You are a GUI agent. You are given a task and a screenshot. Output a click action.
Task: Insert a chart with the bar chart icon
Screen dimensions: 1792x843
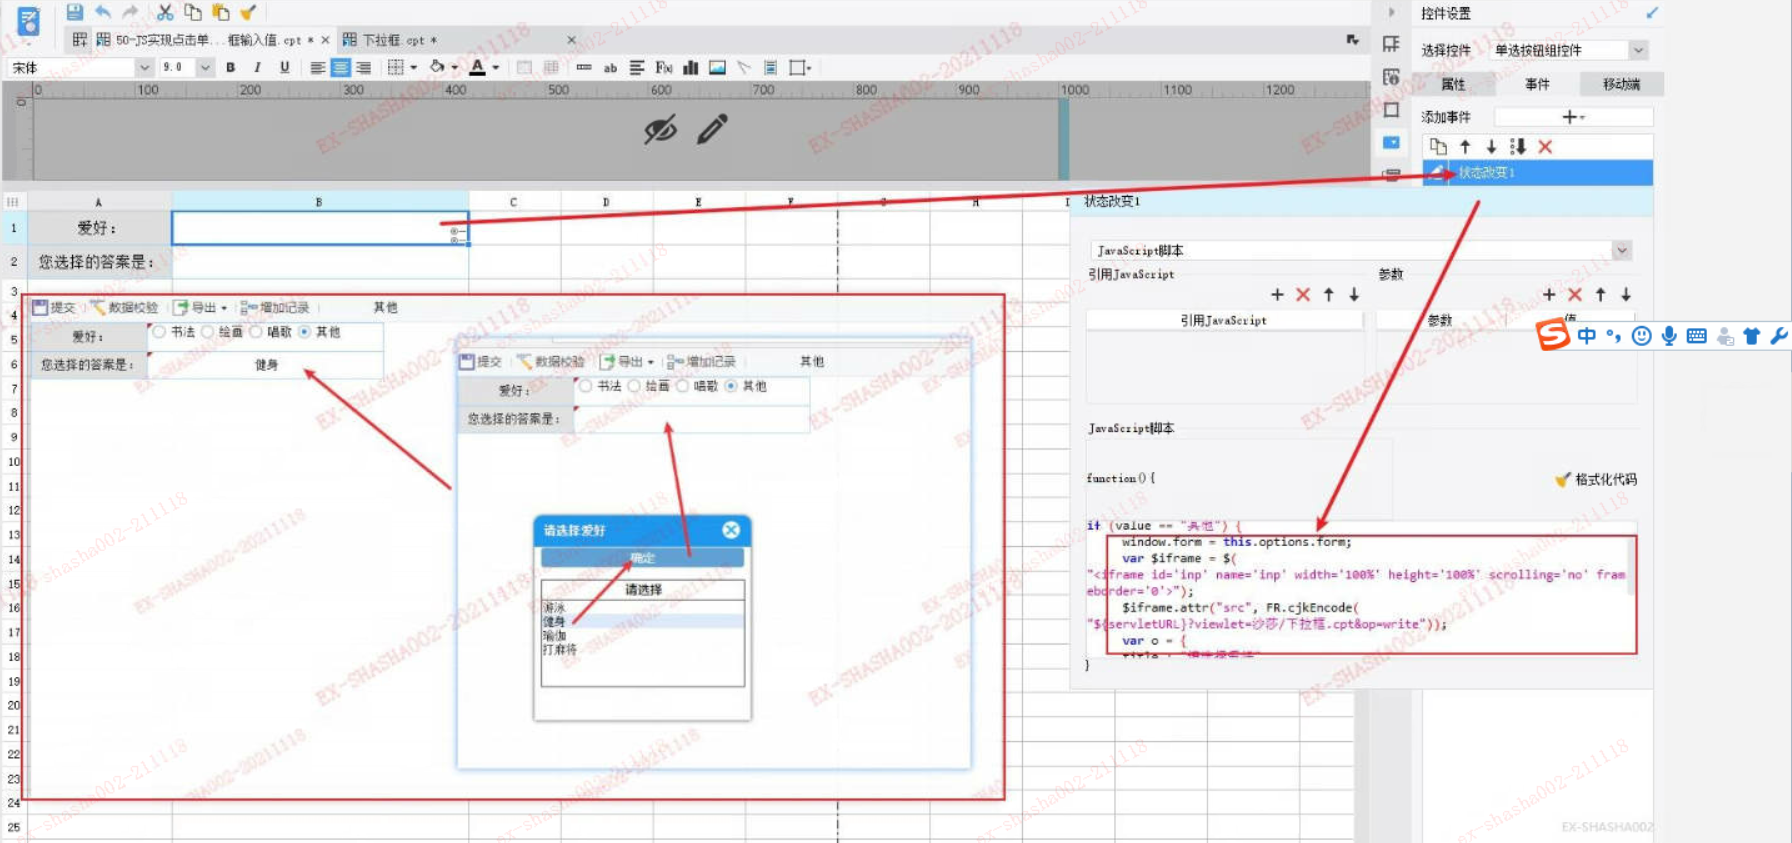coord(690,67)
